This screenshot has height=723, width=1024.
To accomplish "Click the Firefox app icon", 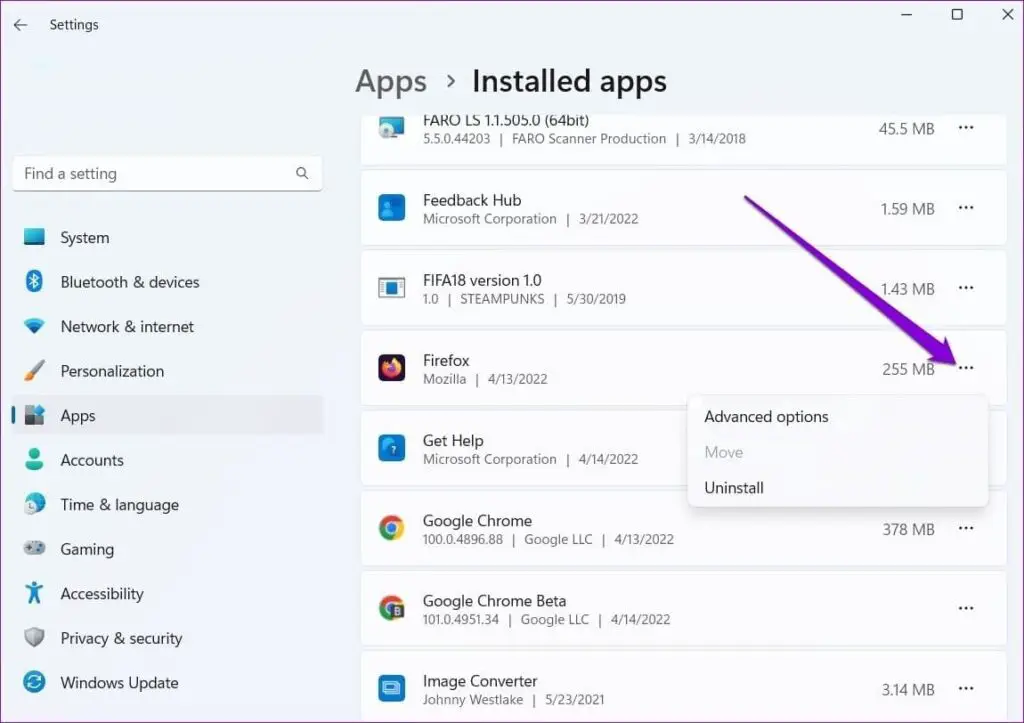I will [393, 369].
